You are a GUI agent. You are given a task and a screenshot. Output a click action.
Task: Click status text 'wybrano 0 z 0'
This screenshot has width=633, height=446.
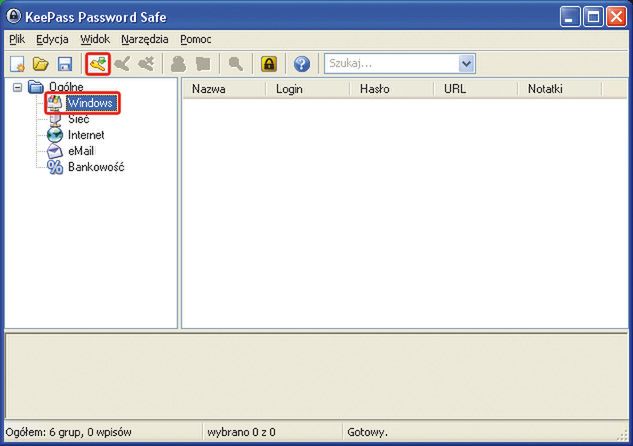point(241,432)
